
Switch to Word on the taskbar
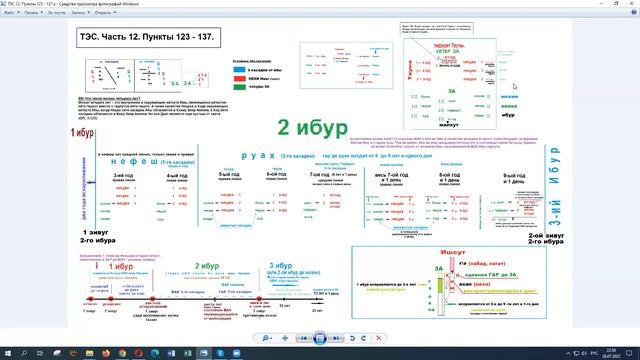pos(171,353)
